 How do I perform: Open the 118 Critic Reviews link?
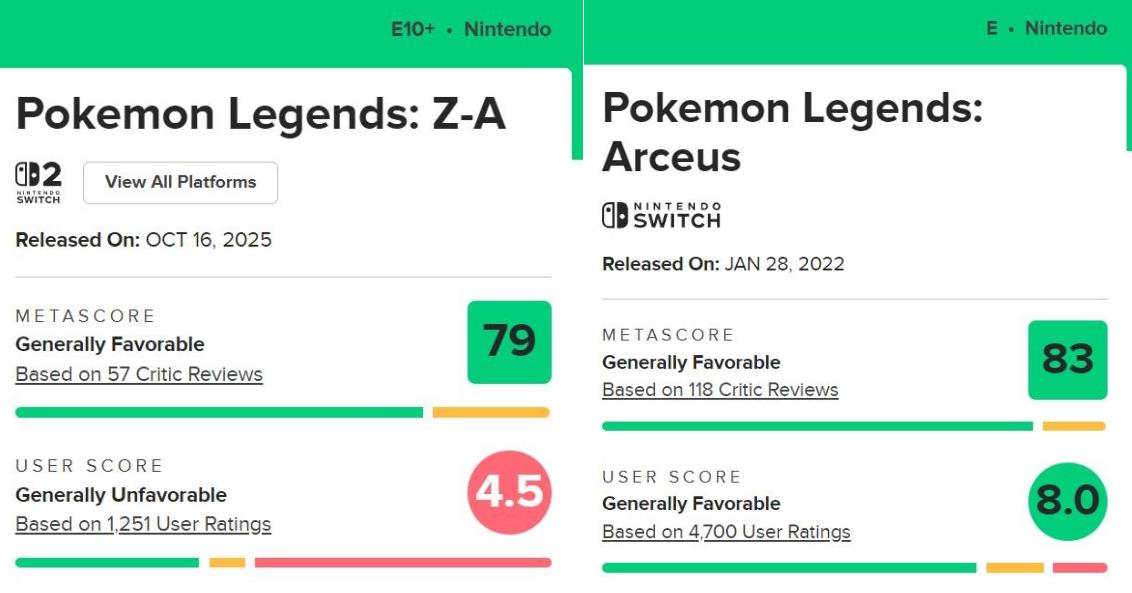[720, 390]
